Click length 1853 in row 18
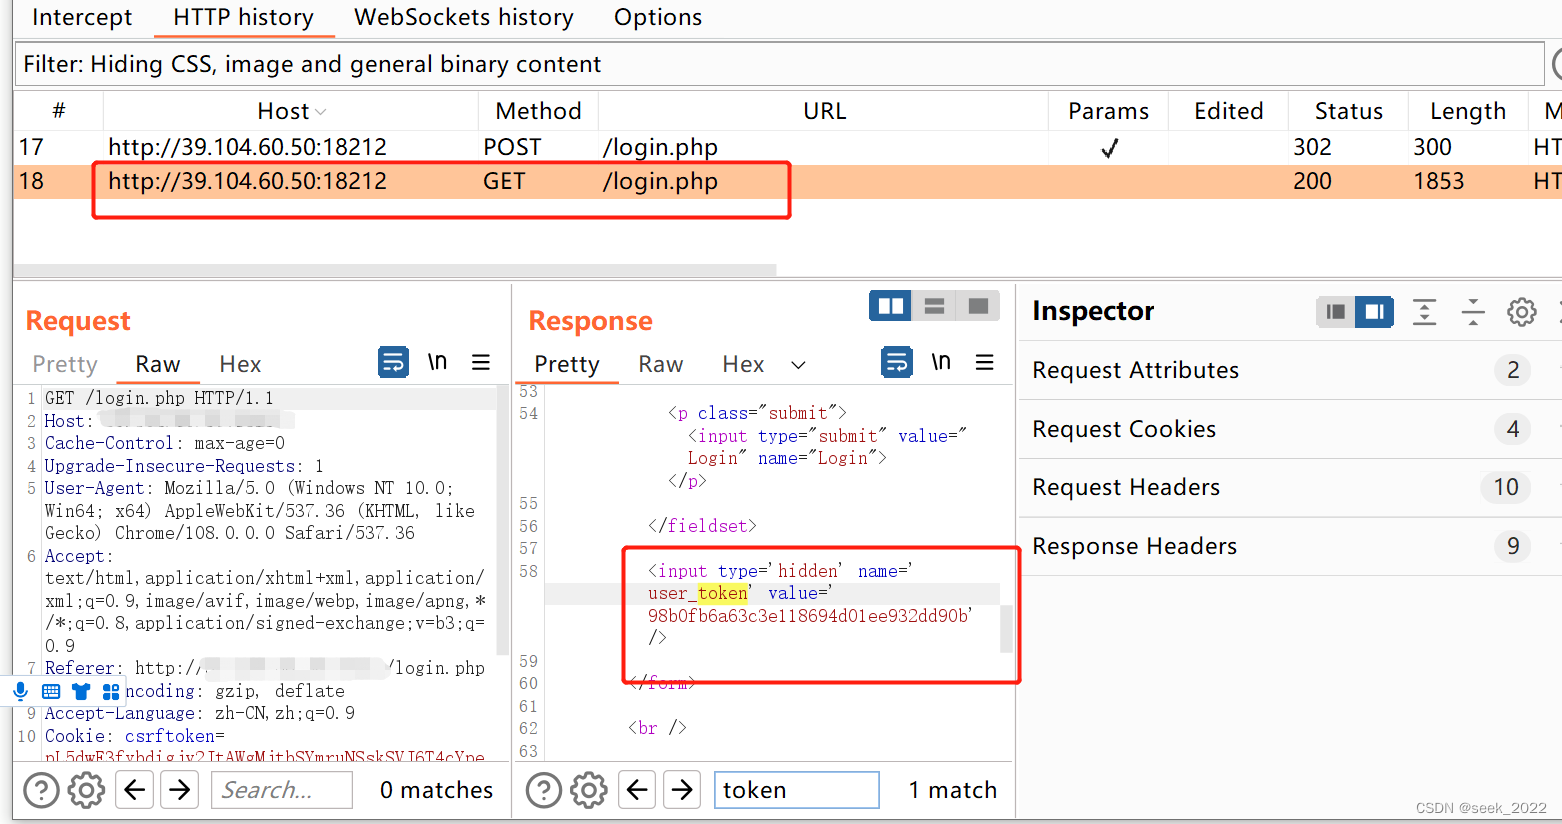The image size is (1562, 824). [x=1438, y=181]
